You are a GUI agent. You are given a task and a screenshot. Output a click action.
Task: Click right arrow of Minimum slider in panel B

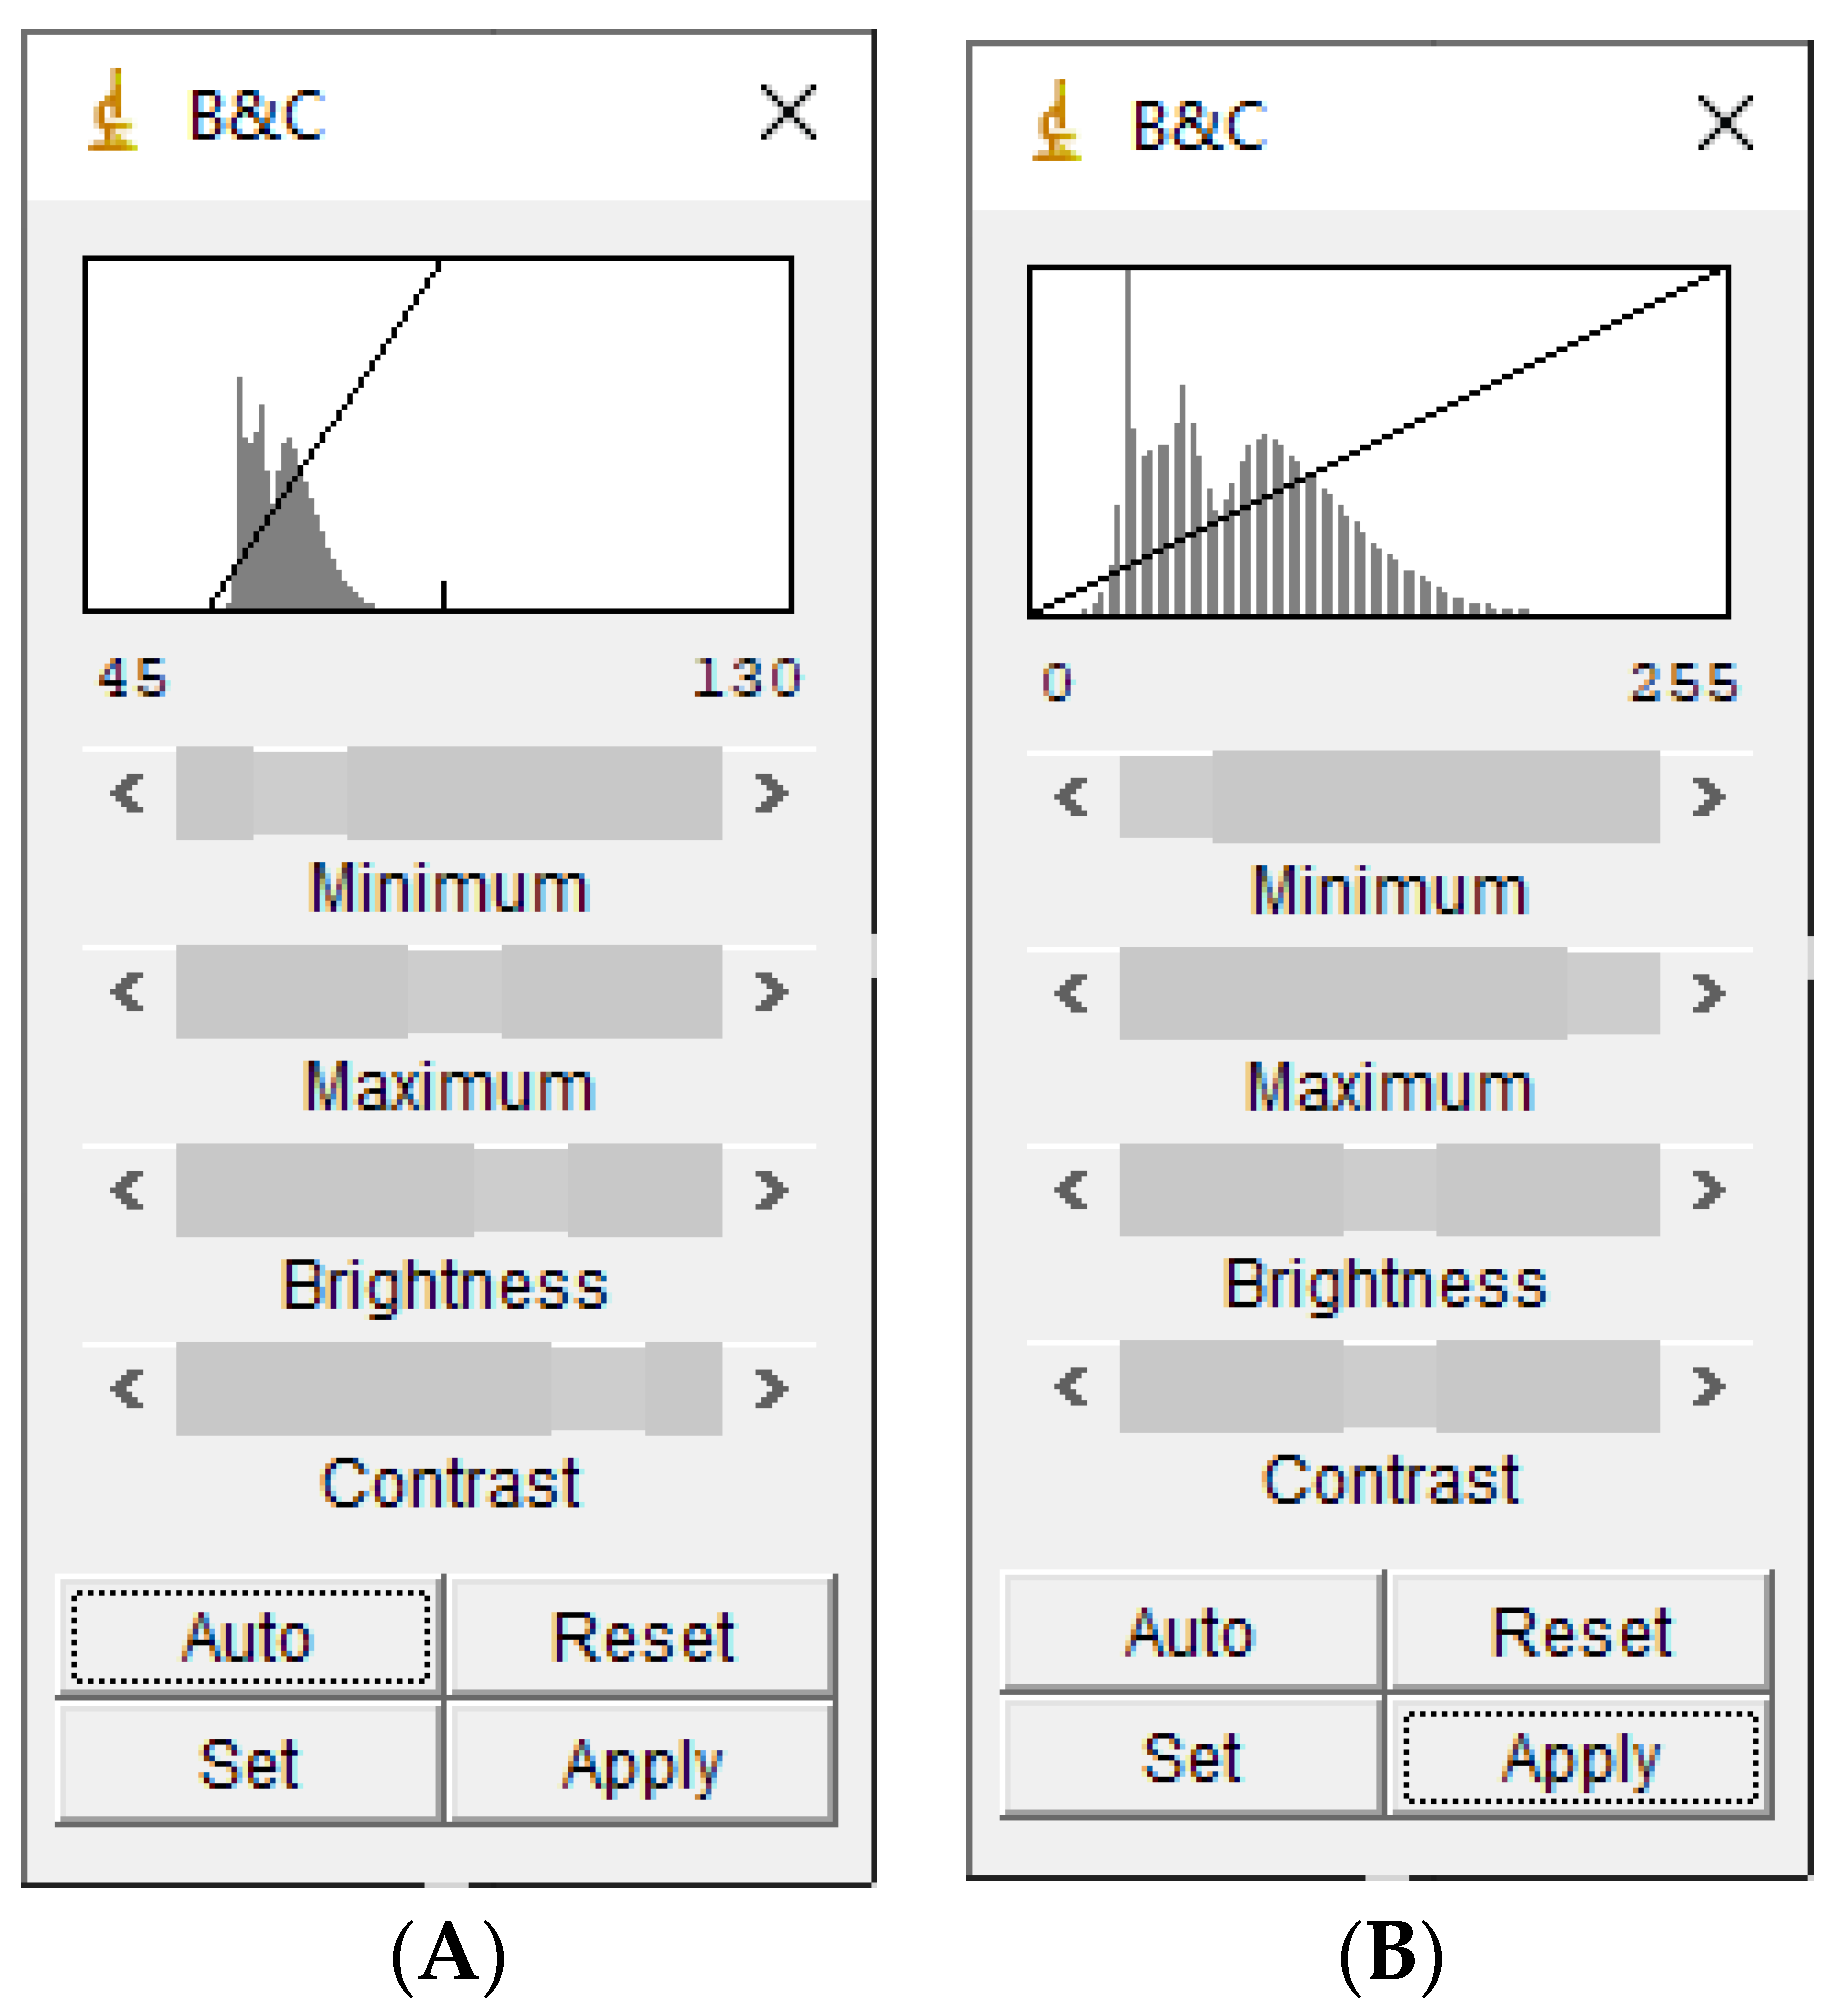point(1708,797)
